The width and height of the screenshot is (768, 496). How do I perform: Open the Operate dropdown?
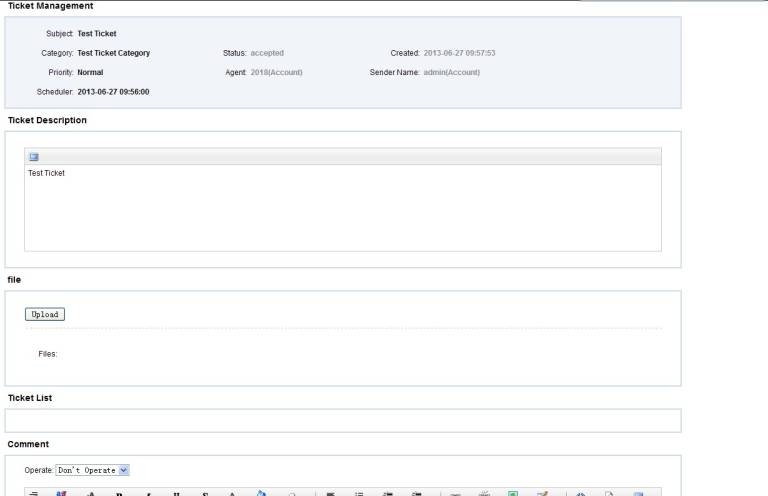(93, 470)
